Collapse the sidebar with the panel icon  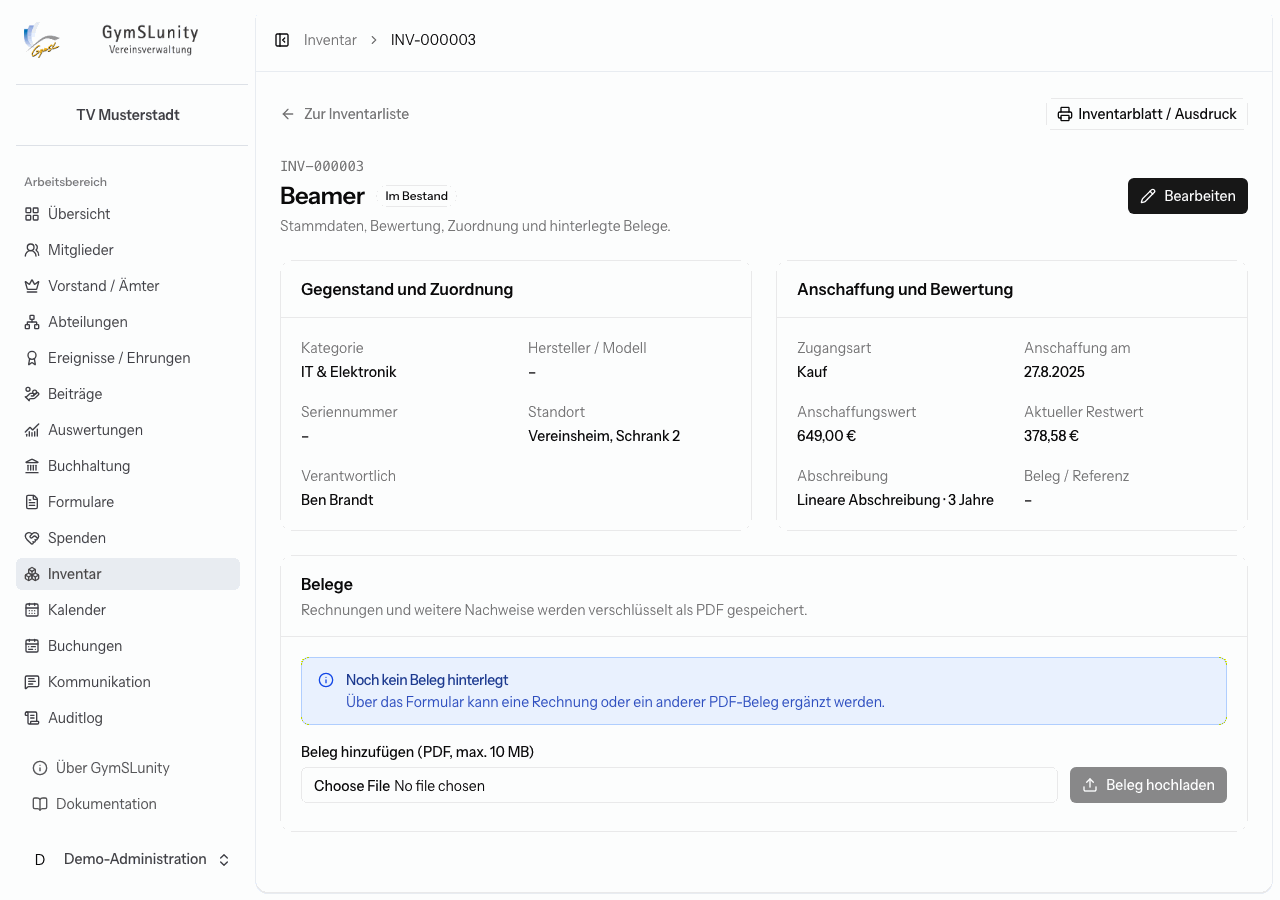coord(282,40)
